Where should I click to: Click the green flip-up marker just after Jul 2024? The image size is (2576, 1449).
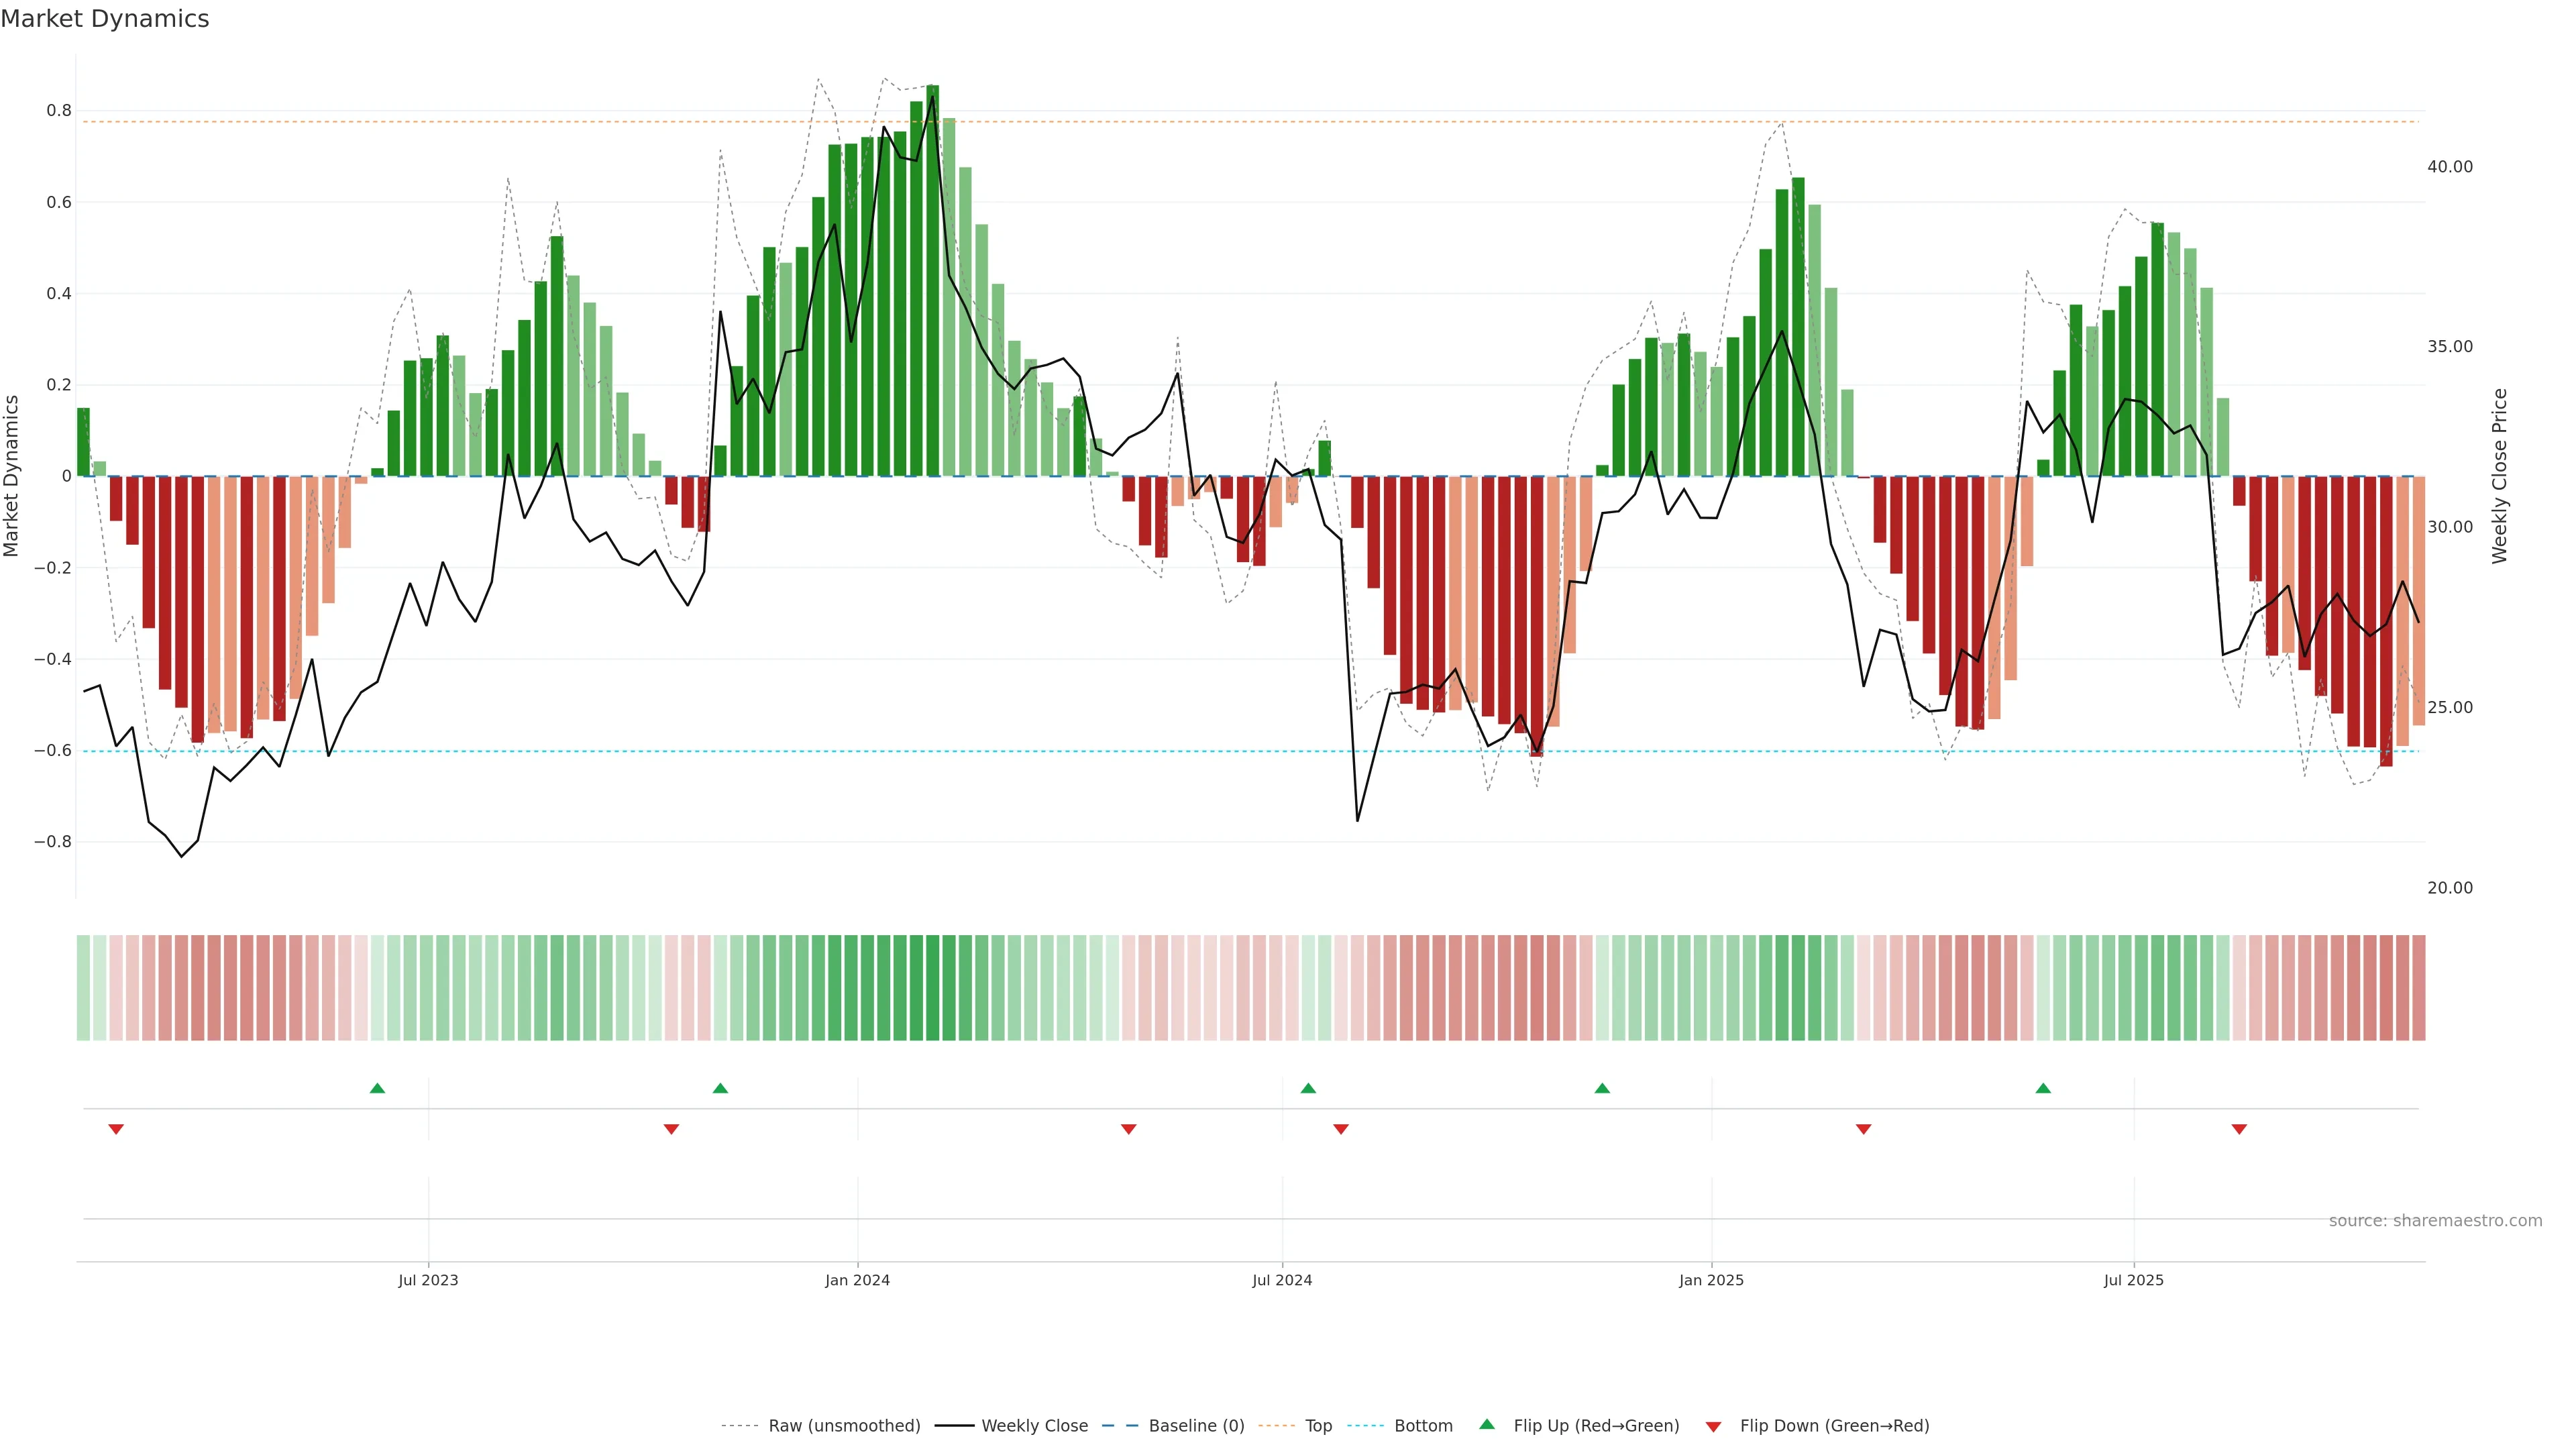click(1308, 1088)
